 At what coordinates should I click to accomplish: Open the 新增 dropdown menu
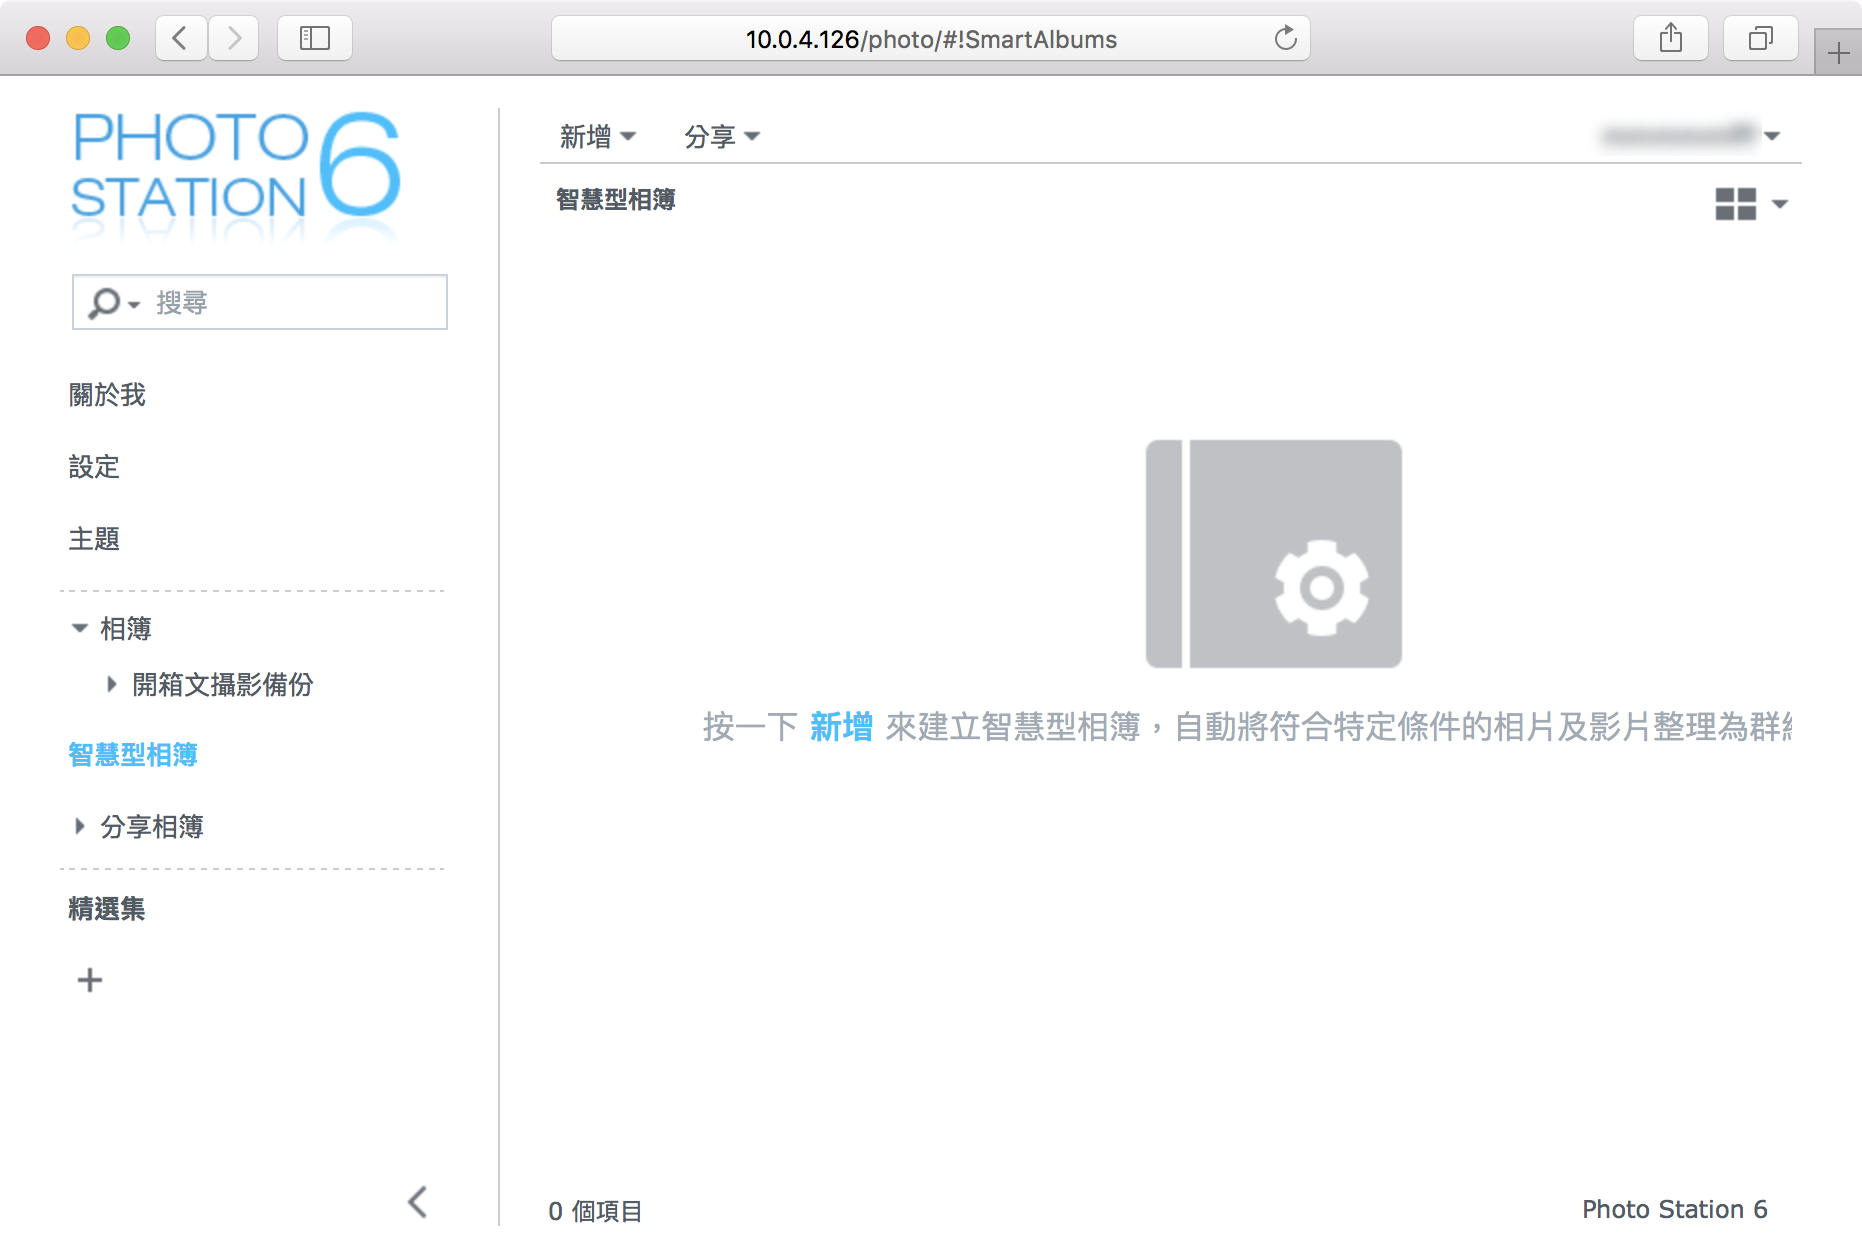(x=597, y=136)
